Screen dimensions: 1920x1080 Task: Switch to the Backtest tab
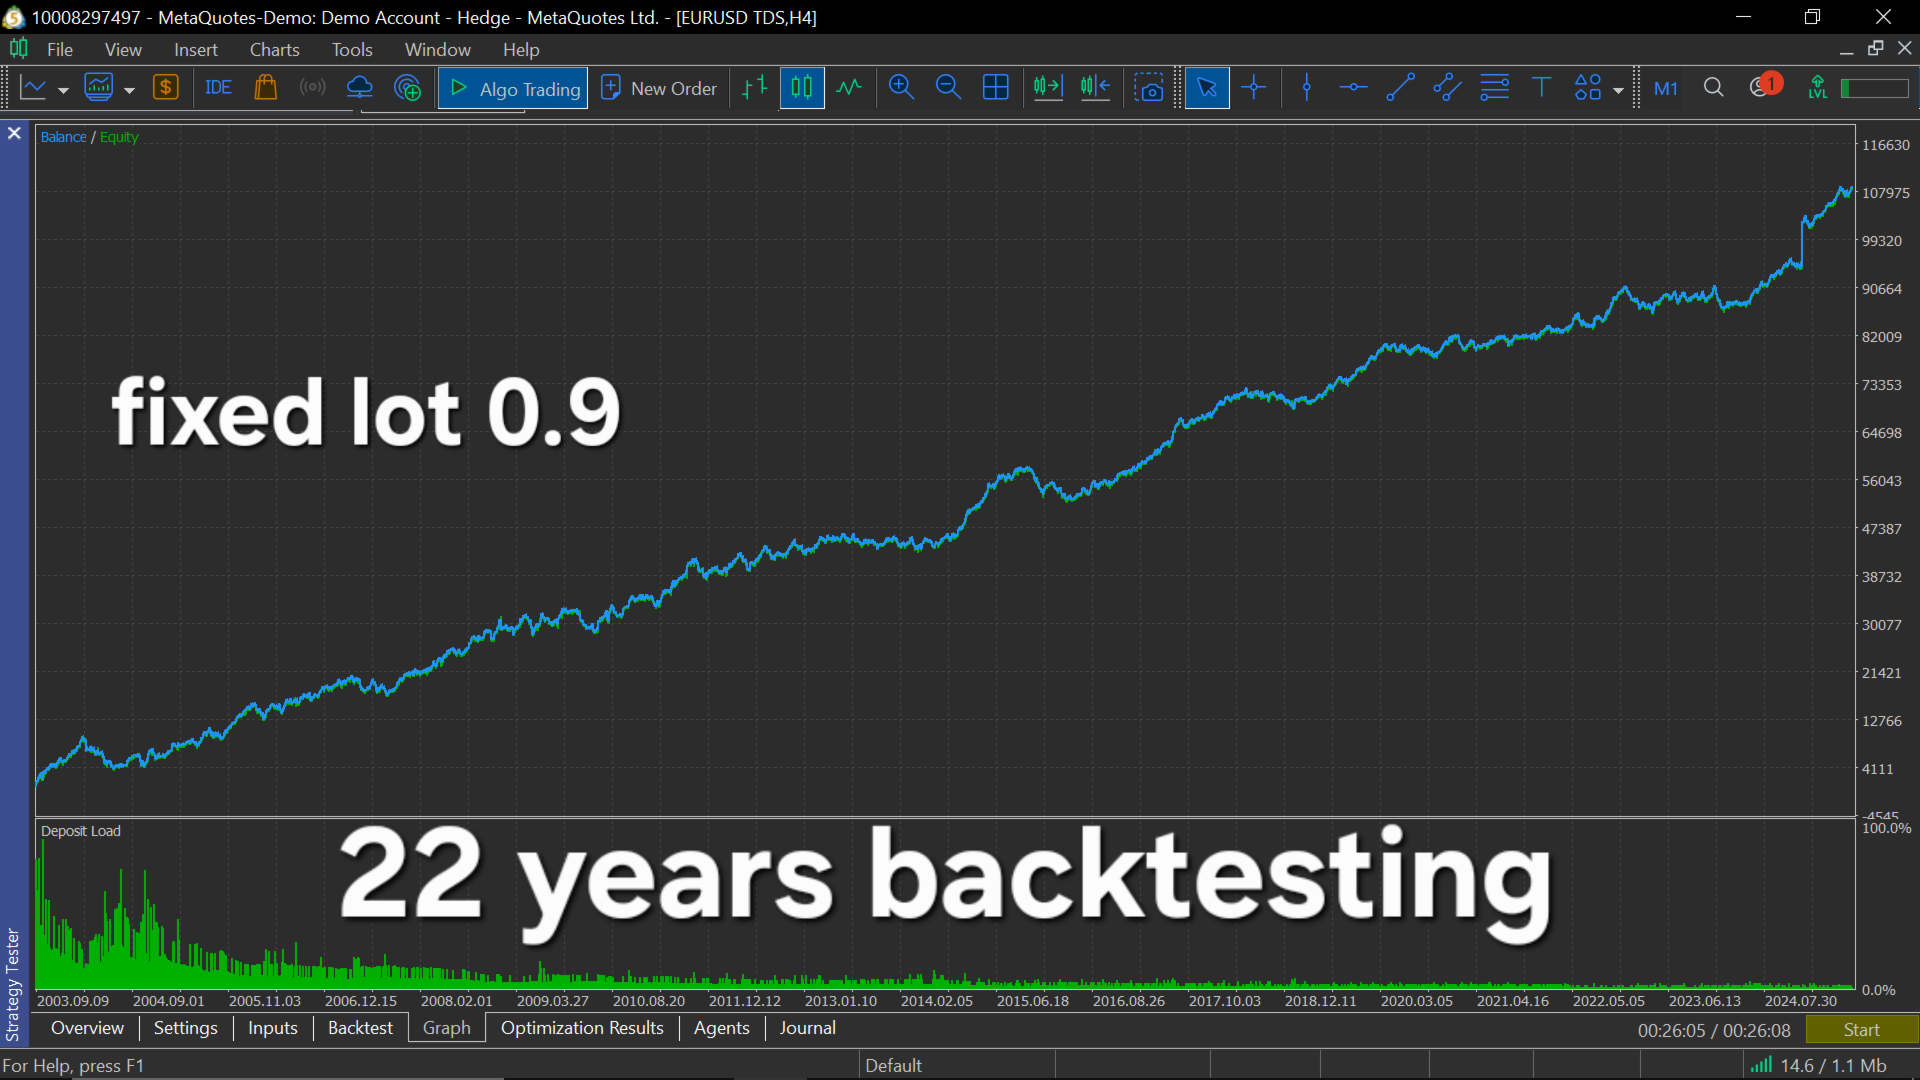(360, 1028)
